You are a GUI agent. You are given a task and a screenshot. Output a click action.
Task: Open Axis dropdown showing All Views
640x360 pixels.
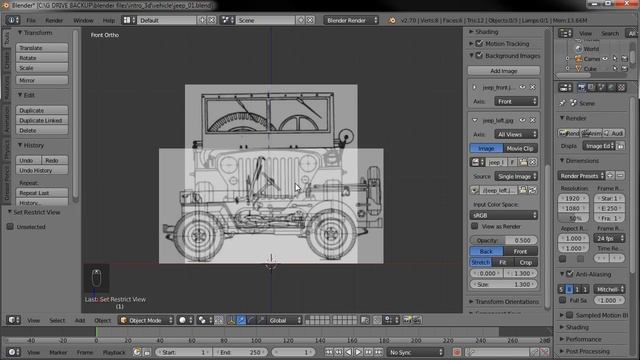[516, 134]
